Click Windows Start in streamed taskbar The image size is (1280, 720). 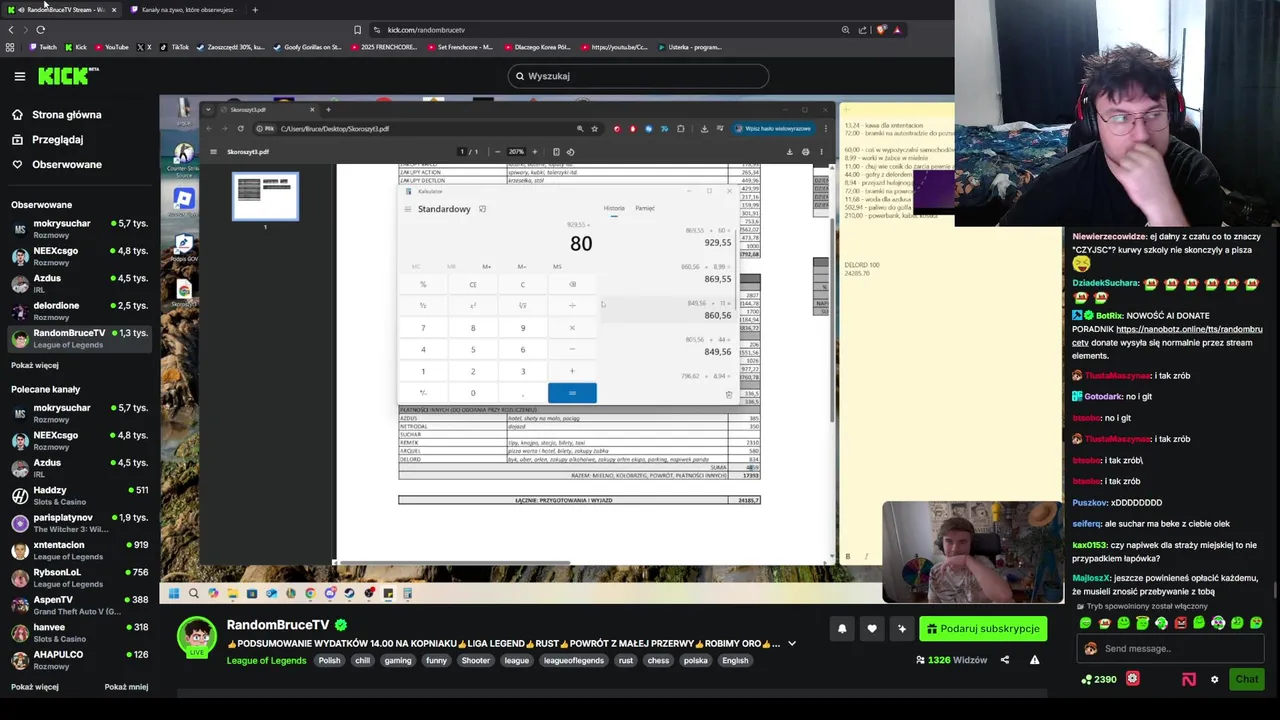point(174,593)
